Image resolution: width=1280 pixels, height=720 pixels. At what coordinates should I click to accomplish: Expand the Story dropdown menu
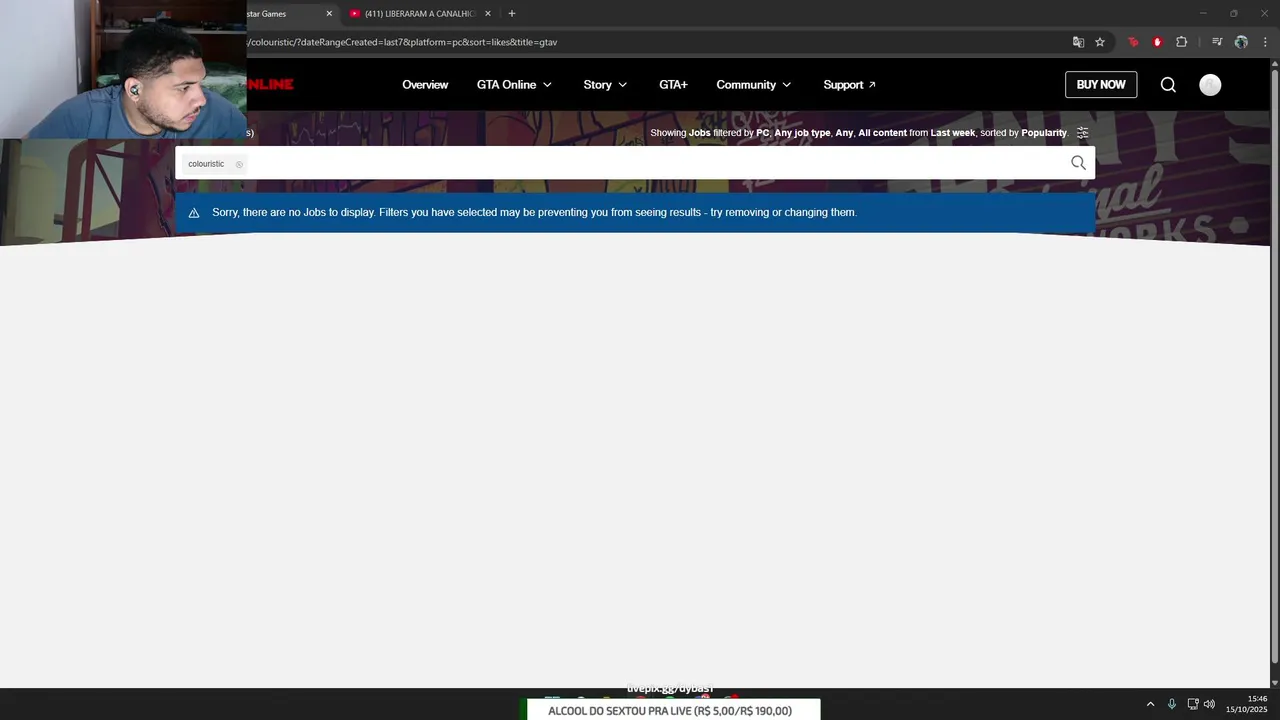click(x=605, y=85)
